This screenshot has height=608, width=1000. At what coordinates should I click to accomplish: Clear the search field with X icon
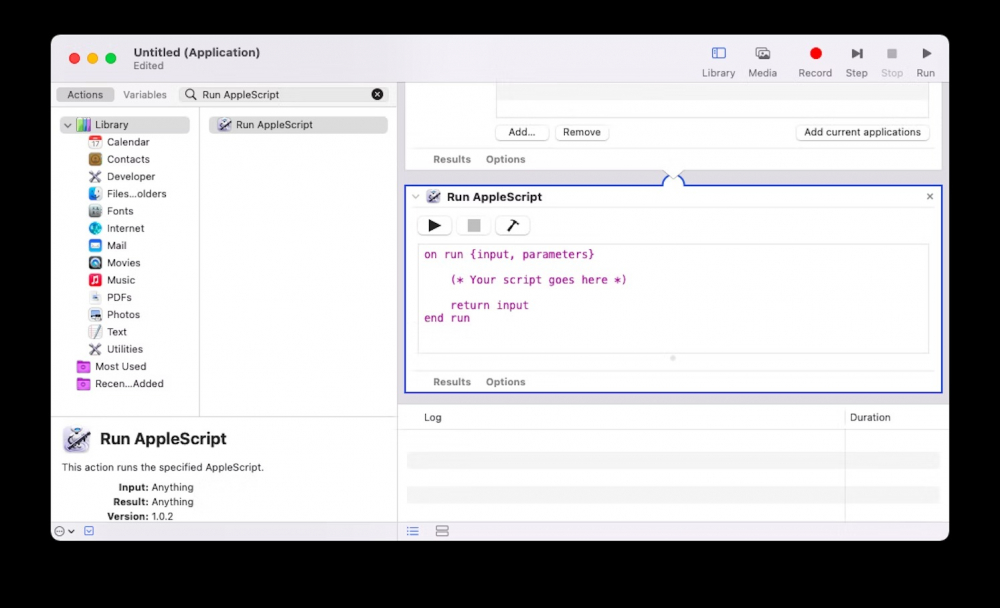[x=377, y=94]
